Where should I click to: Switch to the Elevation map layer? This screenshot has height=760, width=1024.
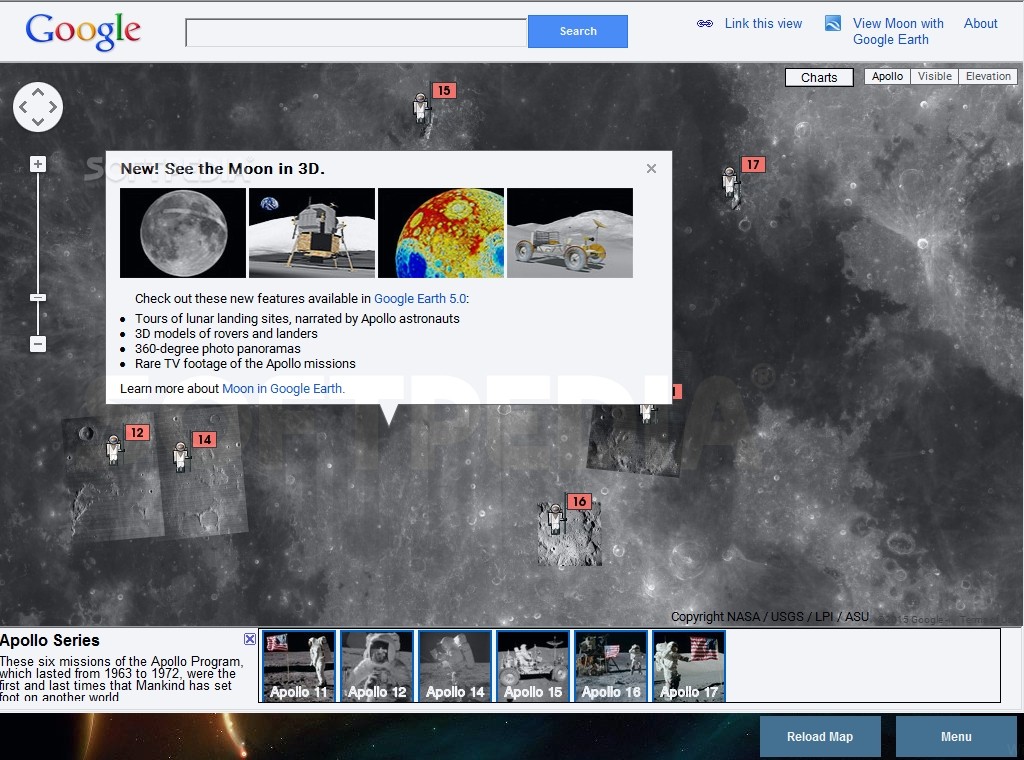click(988, 76)
